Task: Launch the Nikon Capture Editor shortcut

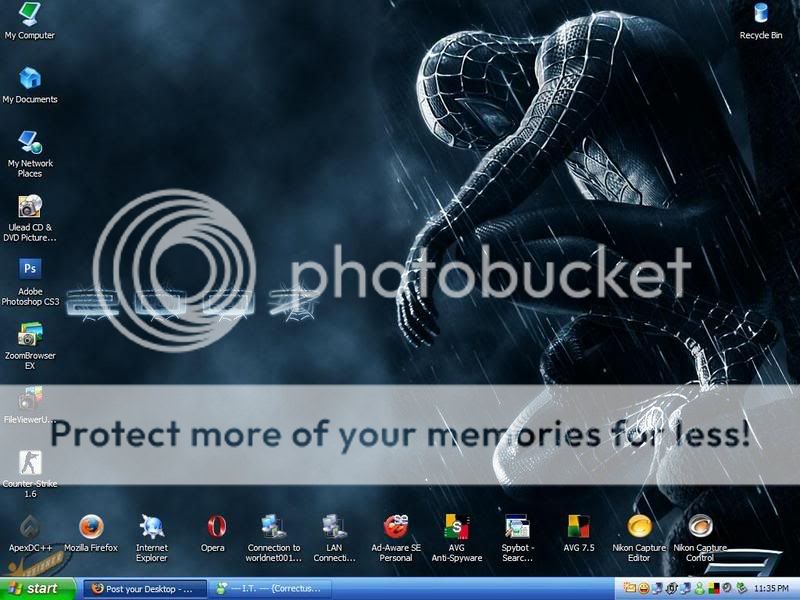Action: [639, 538]
